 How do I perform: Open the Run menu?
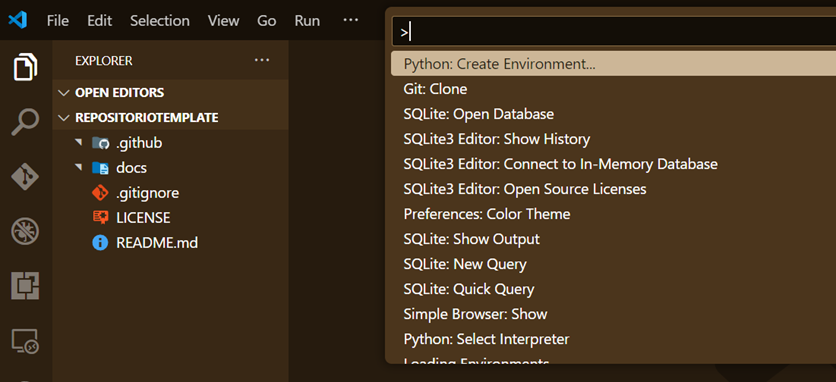click(307, 21)
